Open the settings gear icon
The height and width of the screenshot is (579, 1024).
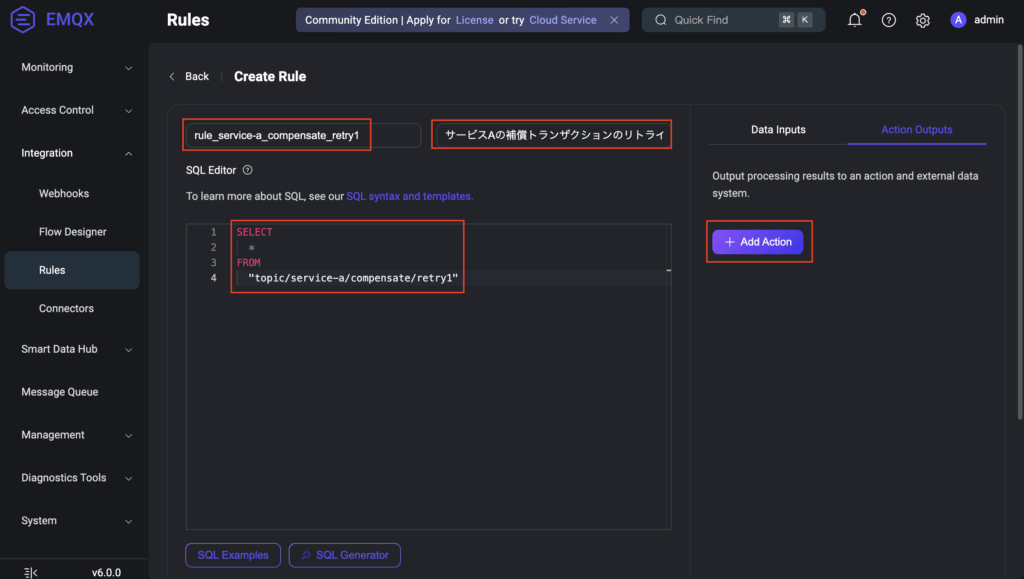click(922, 20)
